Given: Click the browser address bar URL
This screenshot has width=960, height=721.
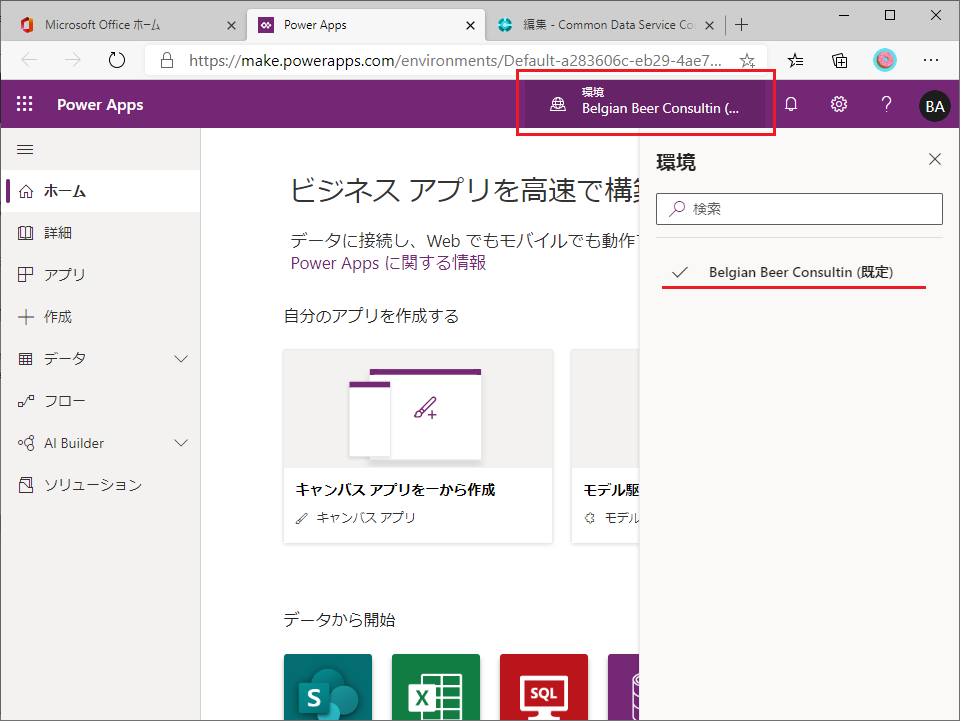Looking at the screenshot, I should 455,61.
